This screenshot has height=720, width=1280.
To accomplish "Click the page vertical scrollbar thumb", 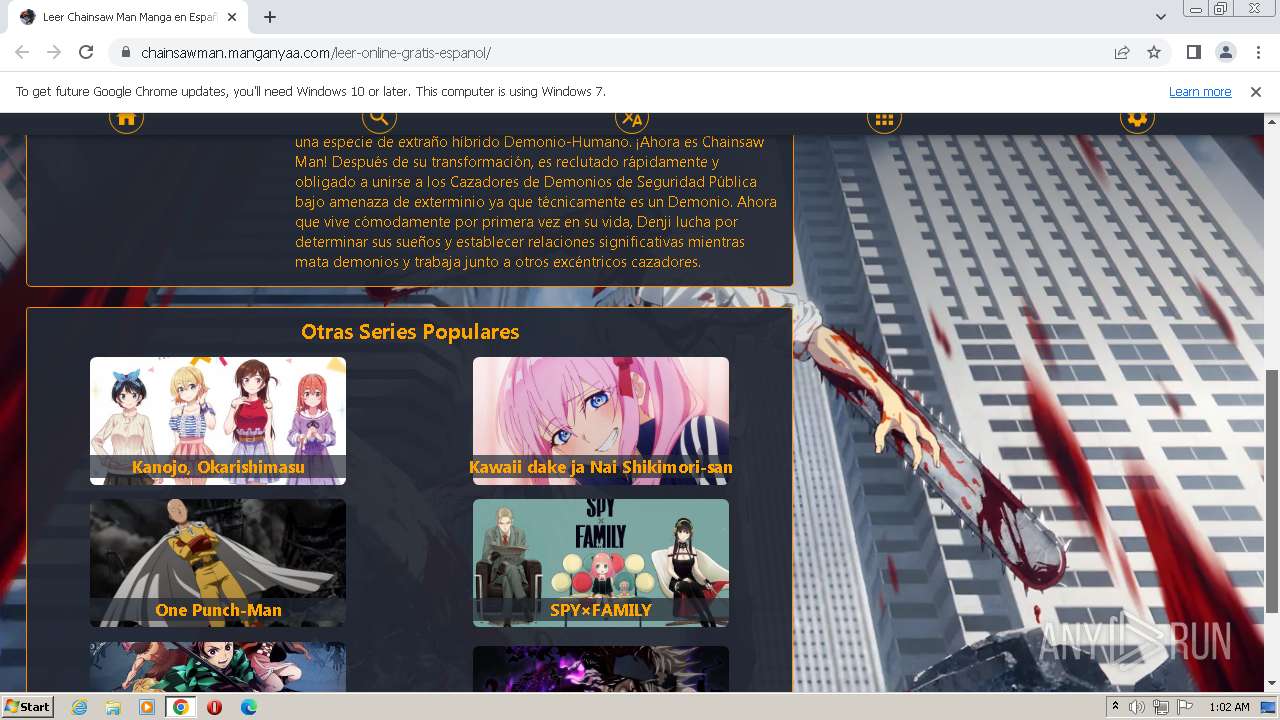I will (x=1272, y=490).
